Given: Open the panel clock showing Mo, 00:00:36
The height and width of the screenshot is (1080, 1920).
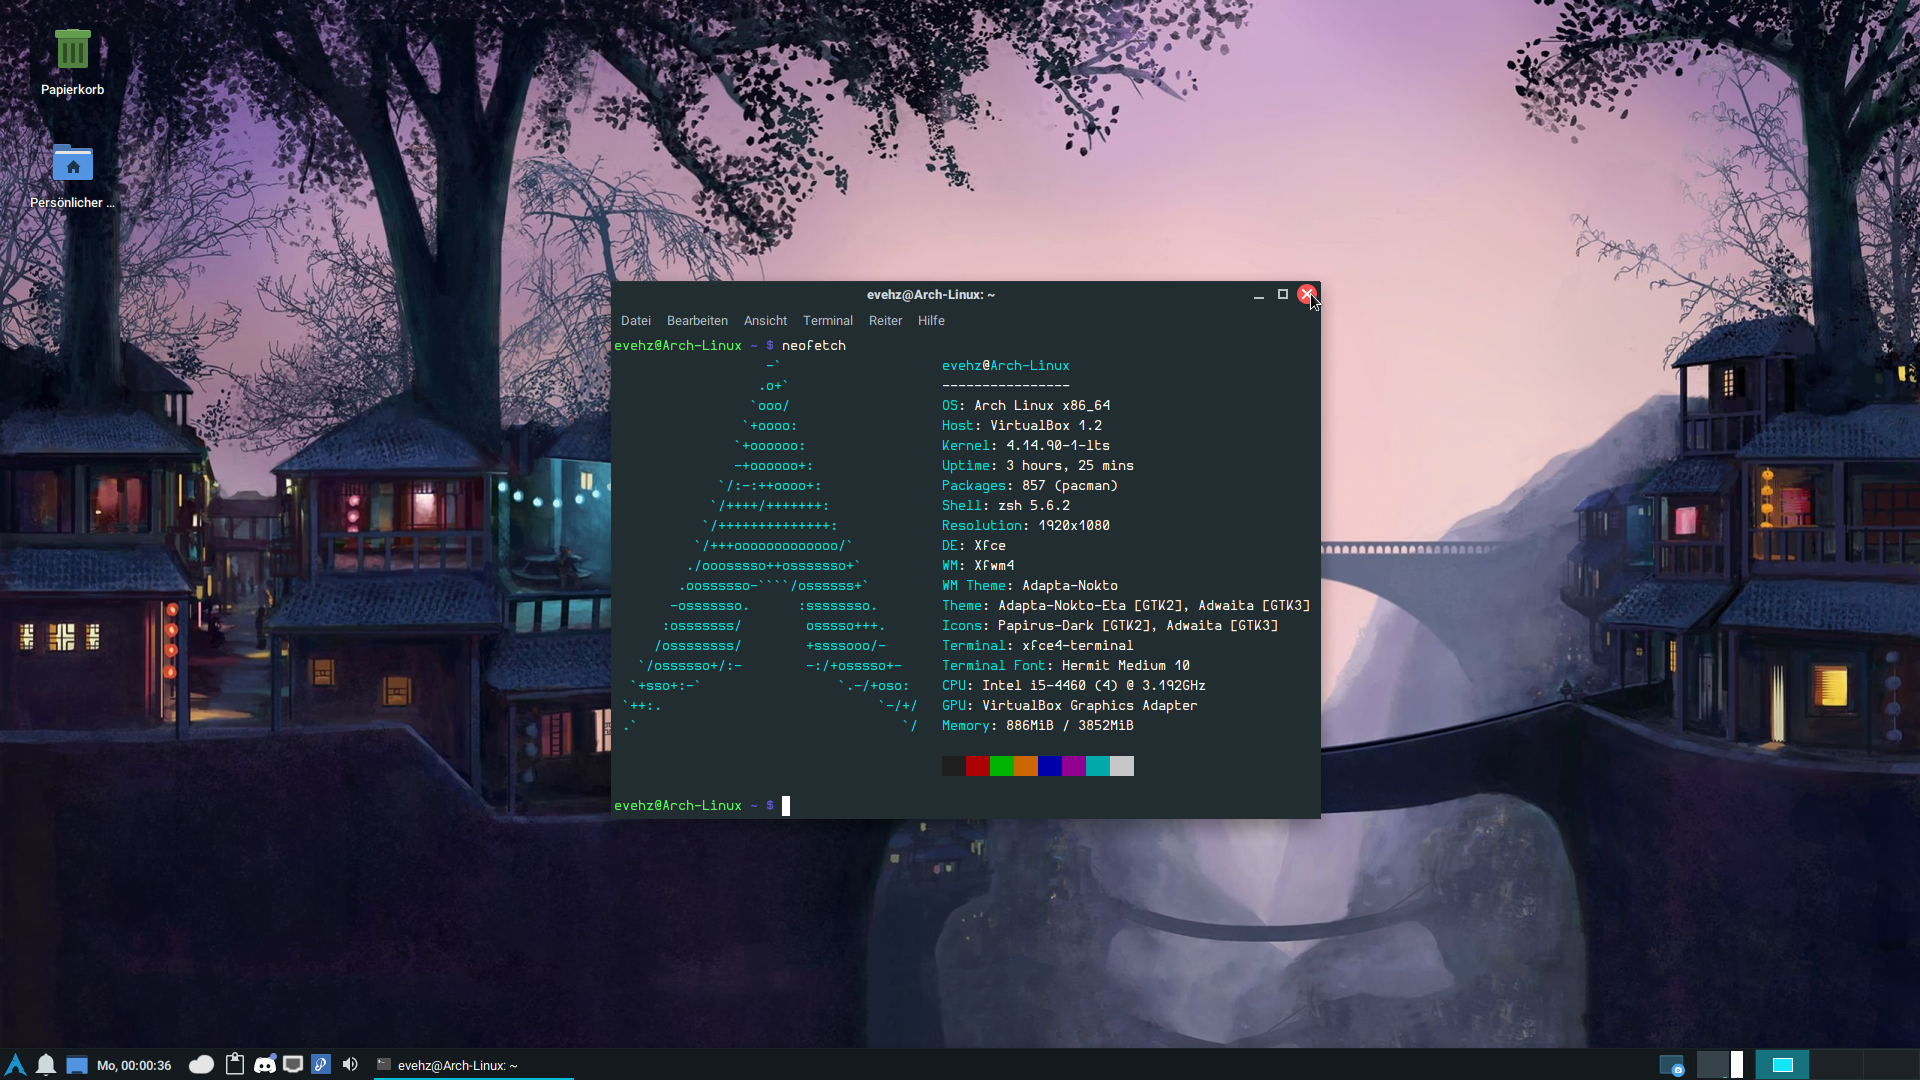Looking at the screenshot, I should tap(134, 1065).
